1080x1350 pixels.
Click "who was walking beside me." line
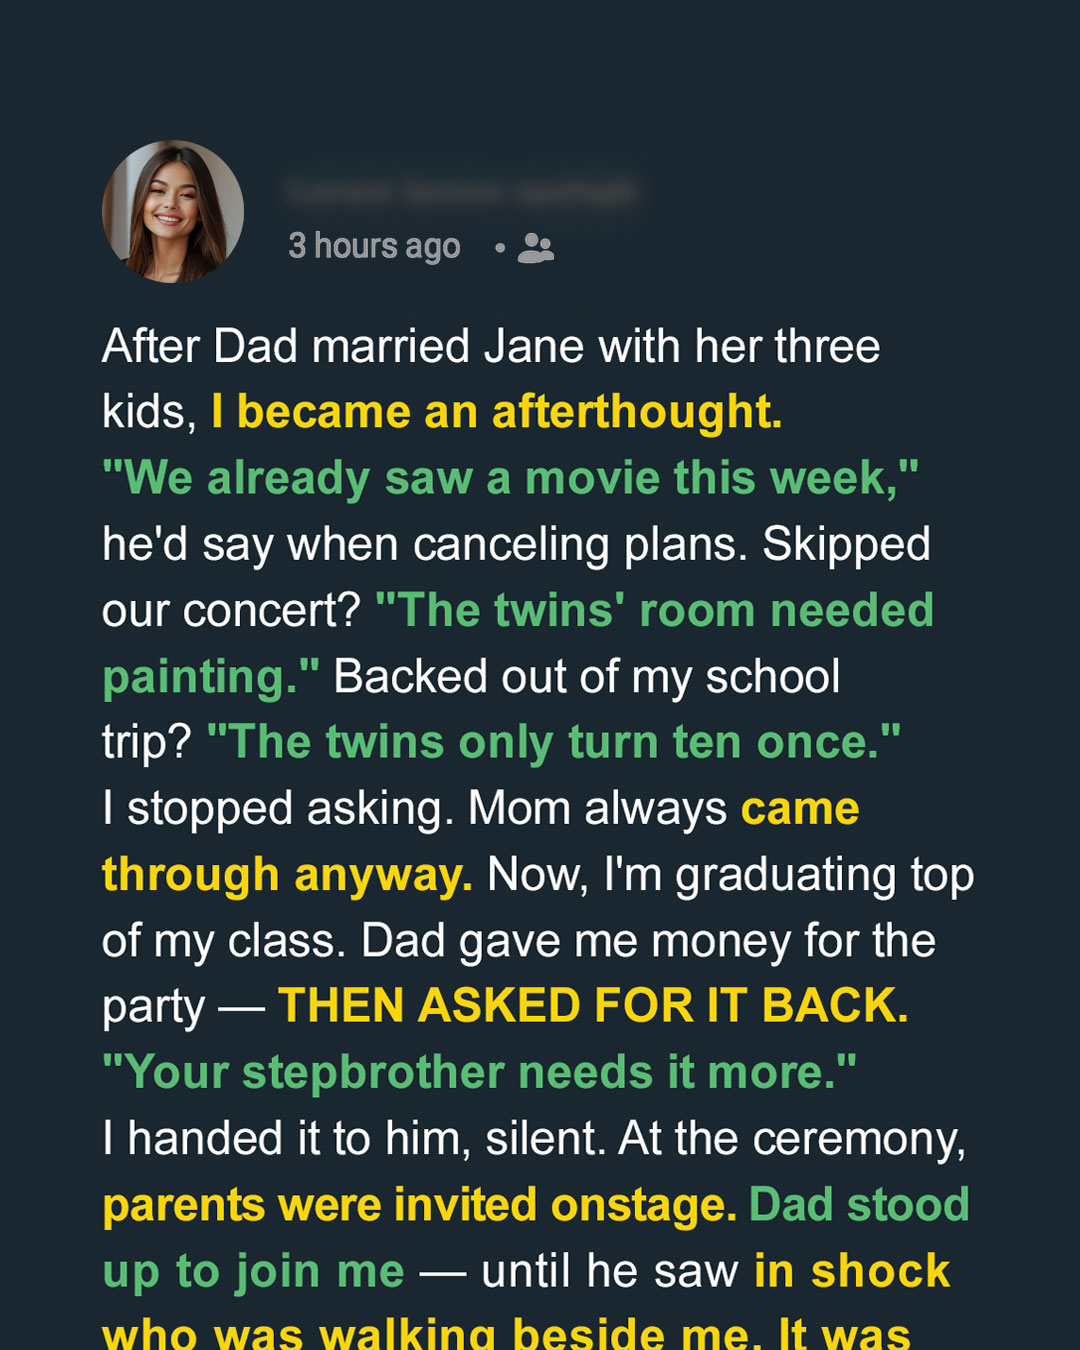pyautogui.click(x=433, y=1334)
